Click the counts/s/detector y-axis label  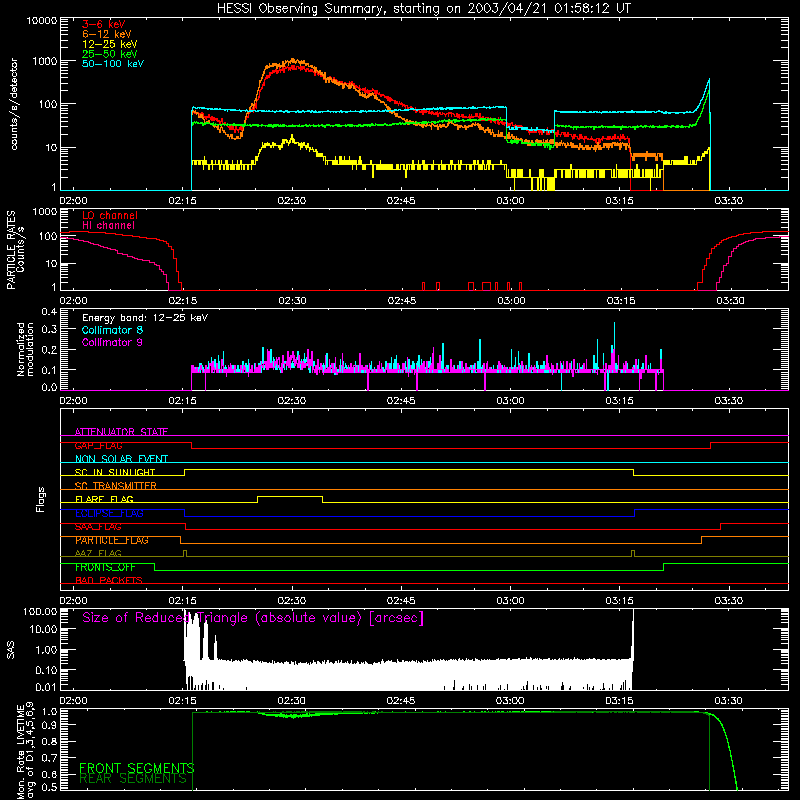pos(14,104)
